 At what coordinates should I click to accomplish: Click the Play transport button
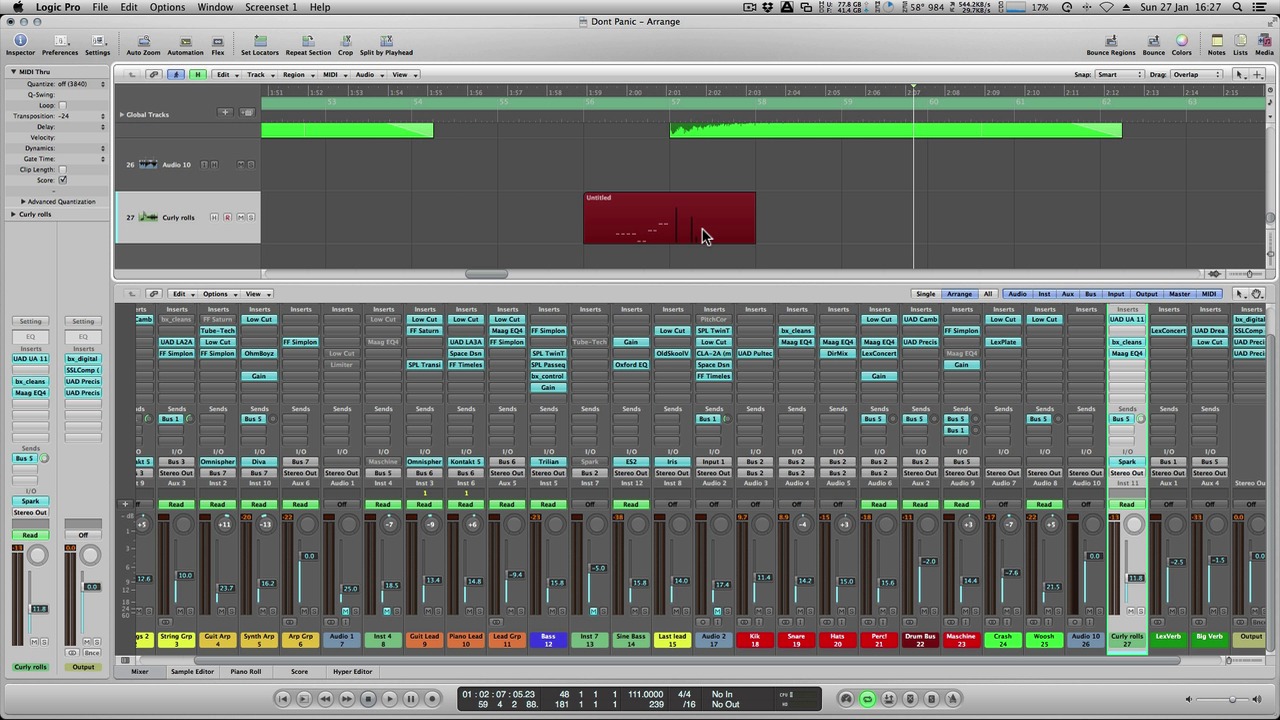389,699
